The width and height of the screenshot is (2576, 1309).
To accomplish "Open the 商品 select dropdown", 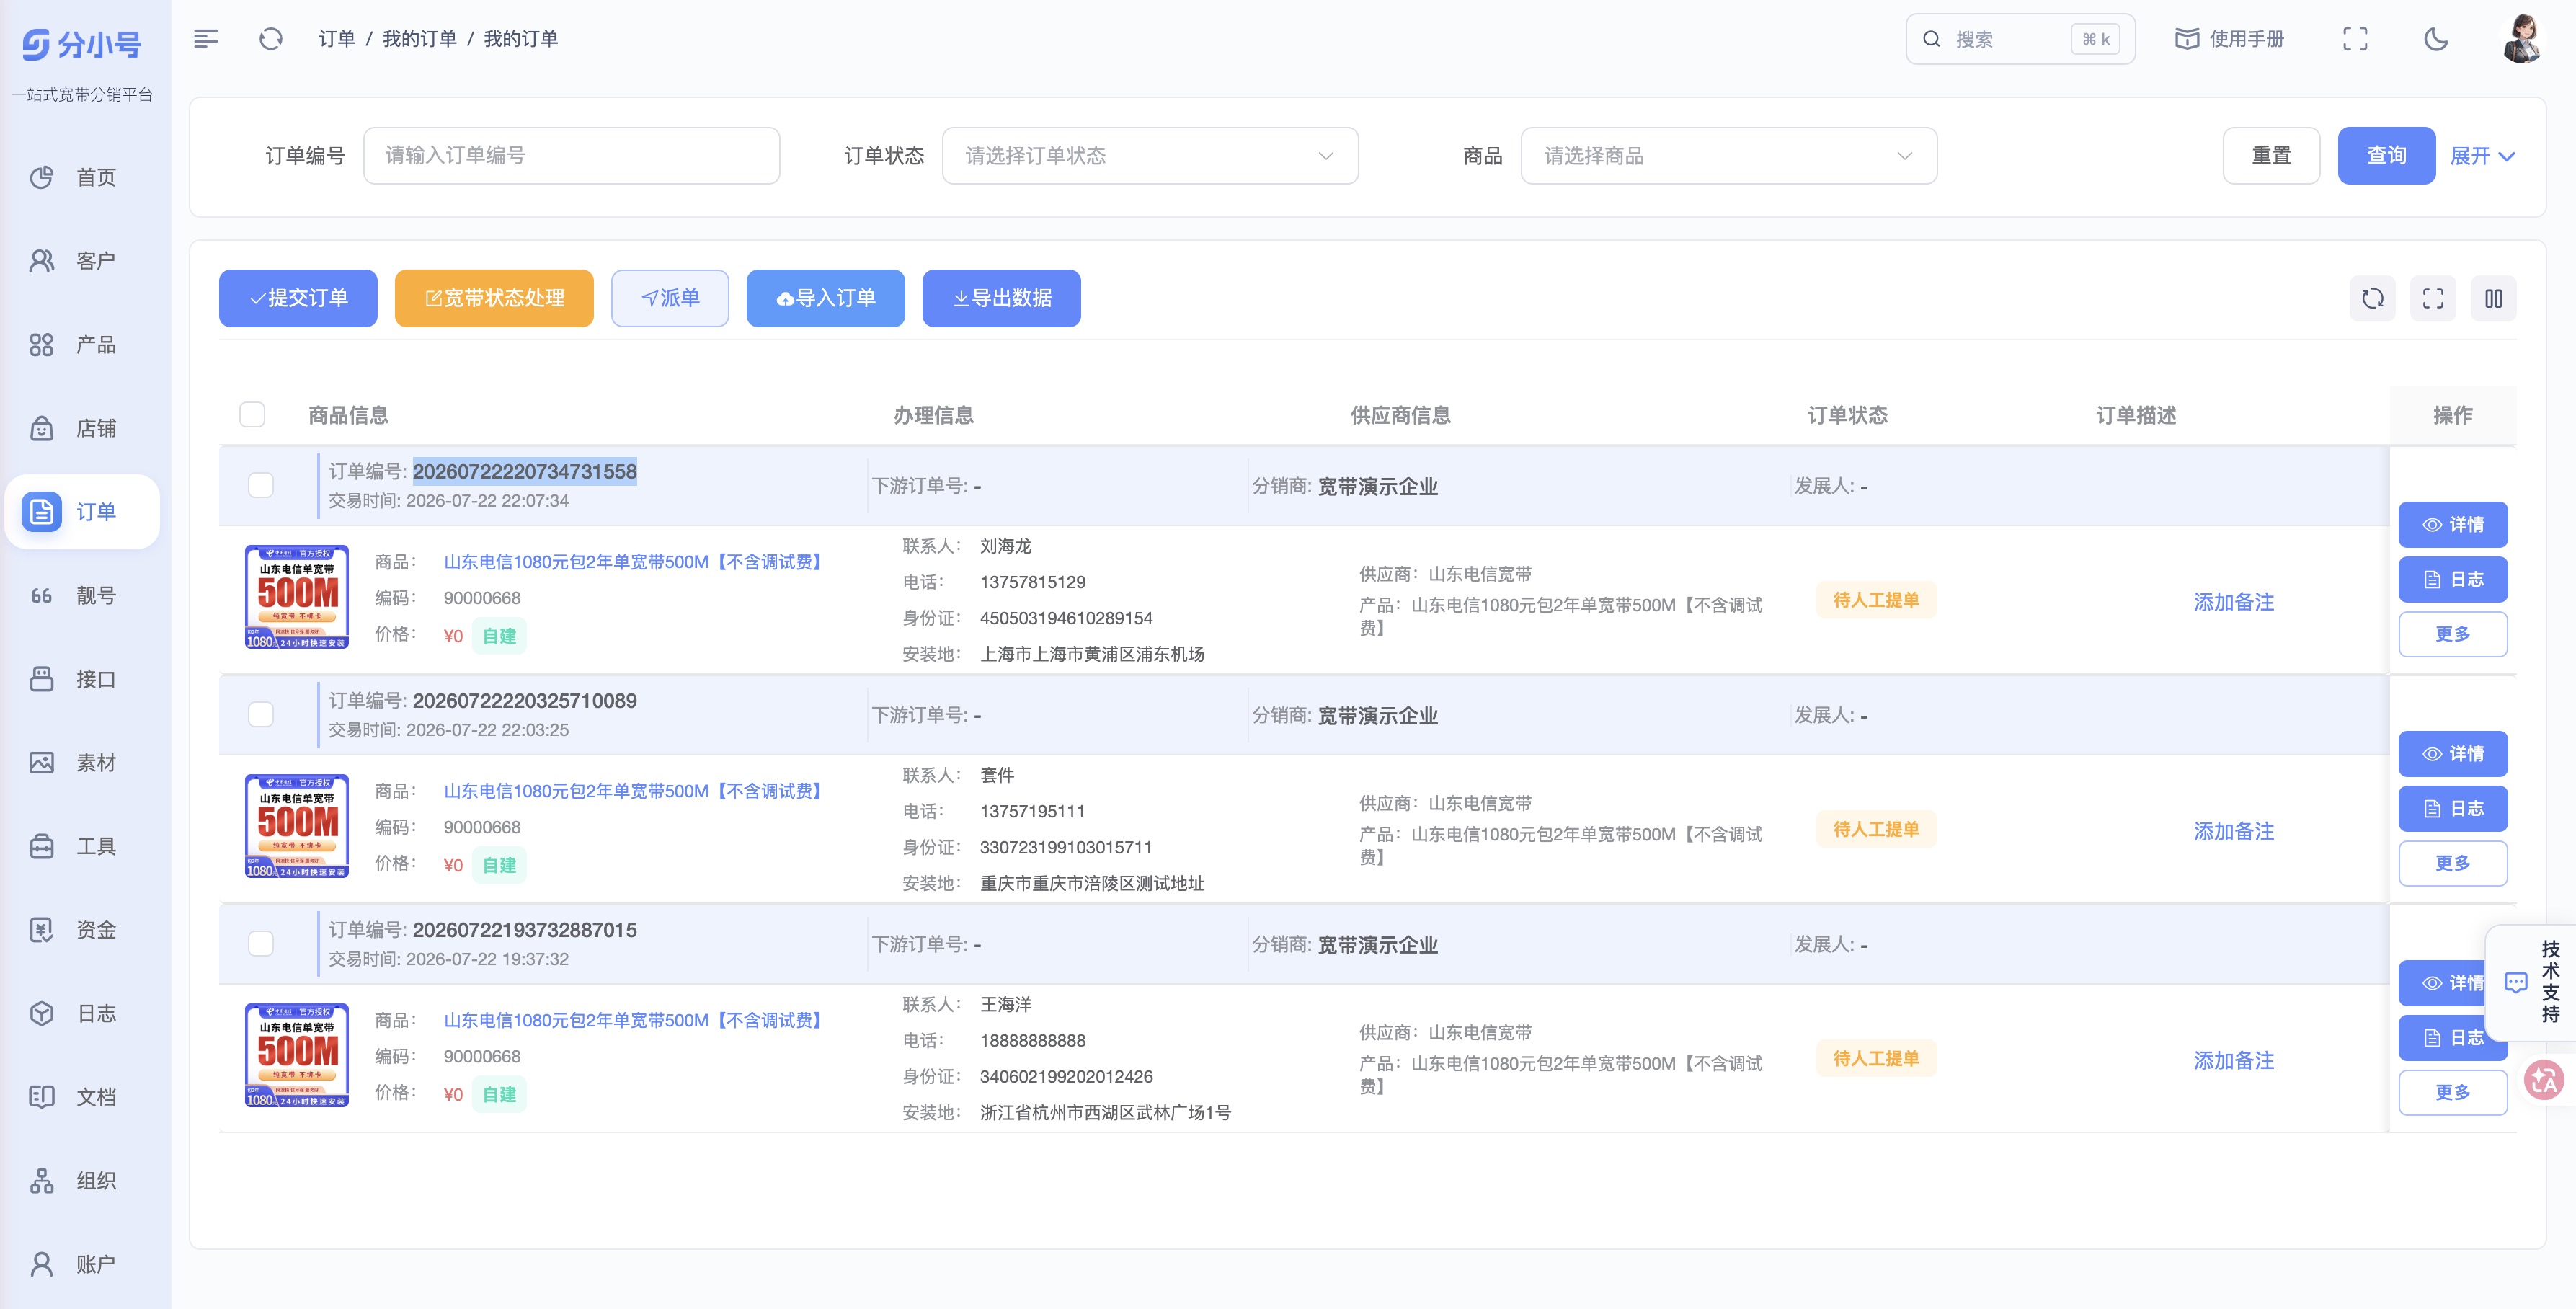I will (x=1728, y=155).
